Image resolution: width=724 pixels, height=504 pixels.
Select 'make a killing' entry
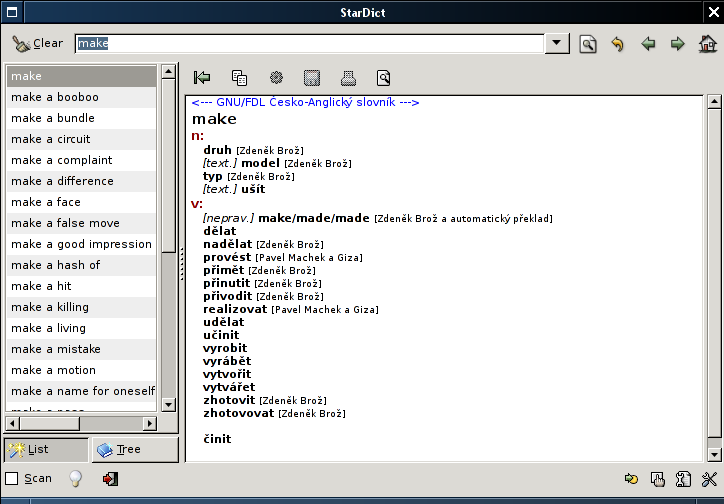pyautogui.click(x=82, y=307)
